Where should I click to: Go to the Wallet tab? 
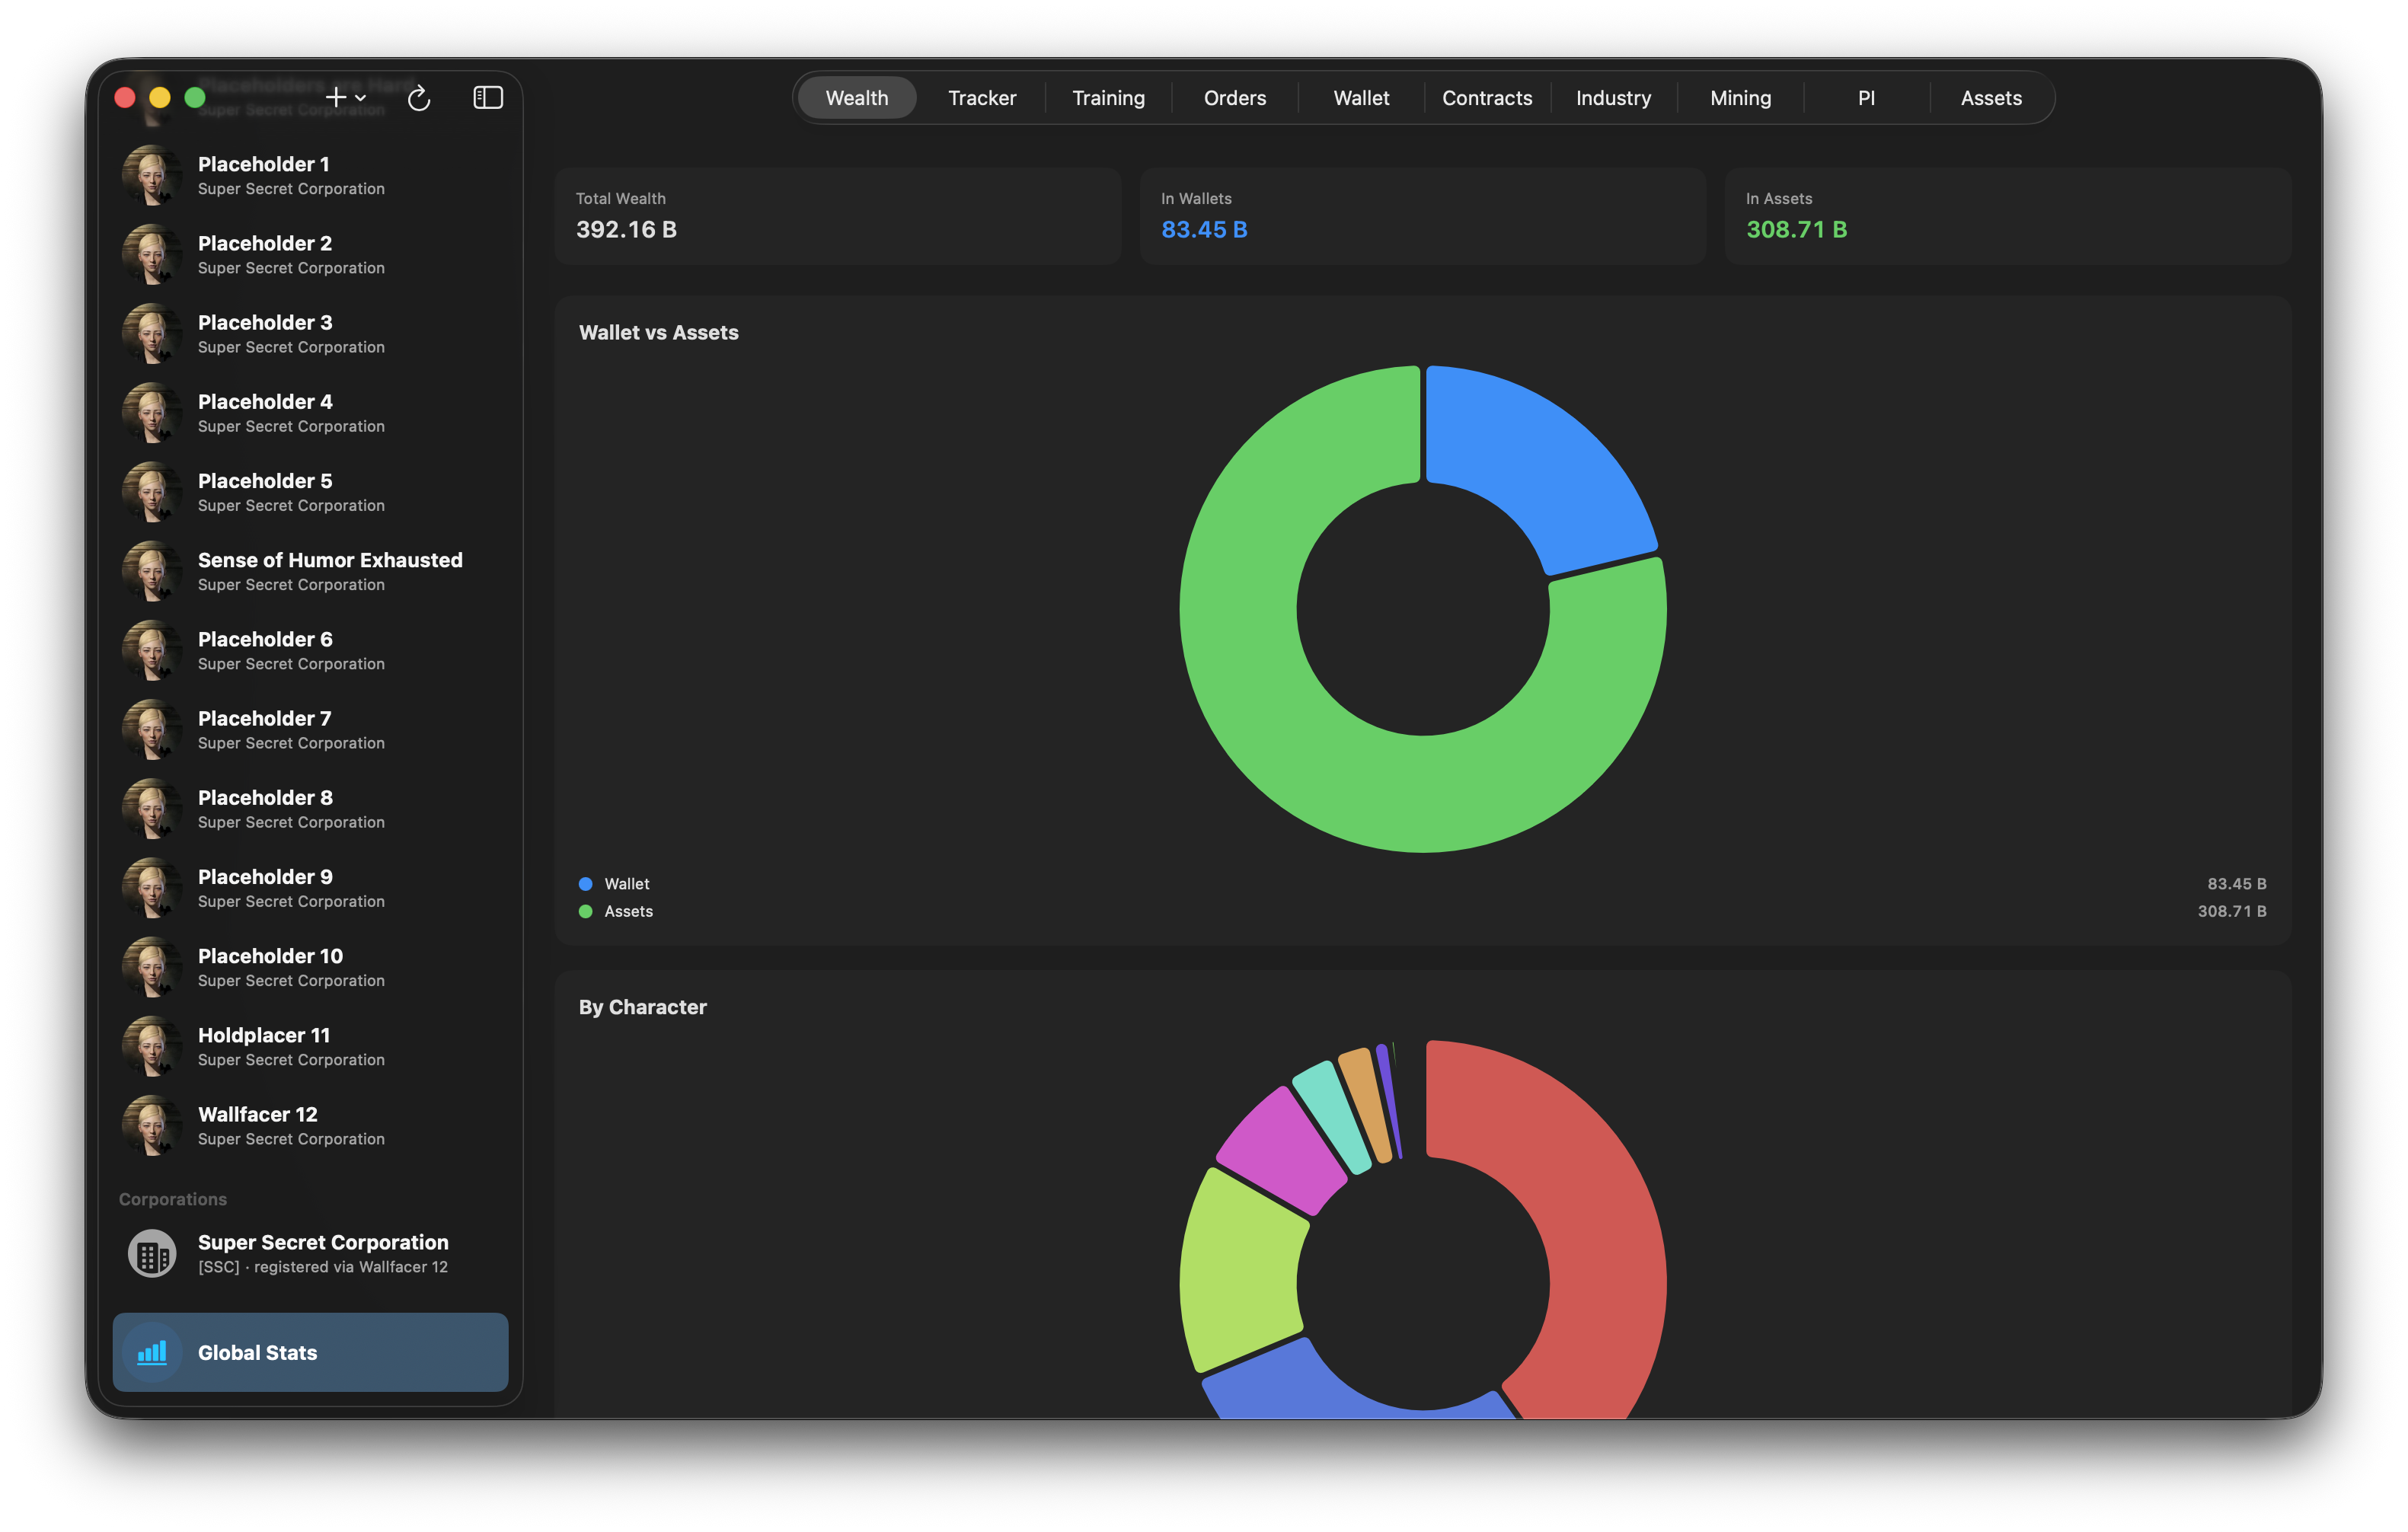point(1361,98)
